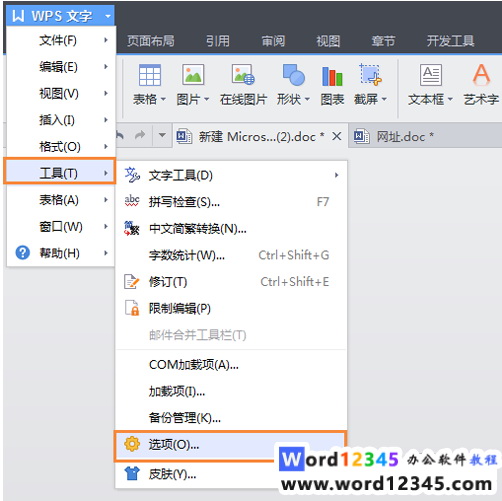Insert a chart with 图表 icon
The width and height of the screenshot is (502, 501).
click(x=332, y=76)
